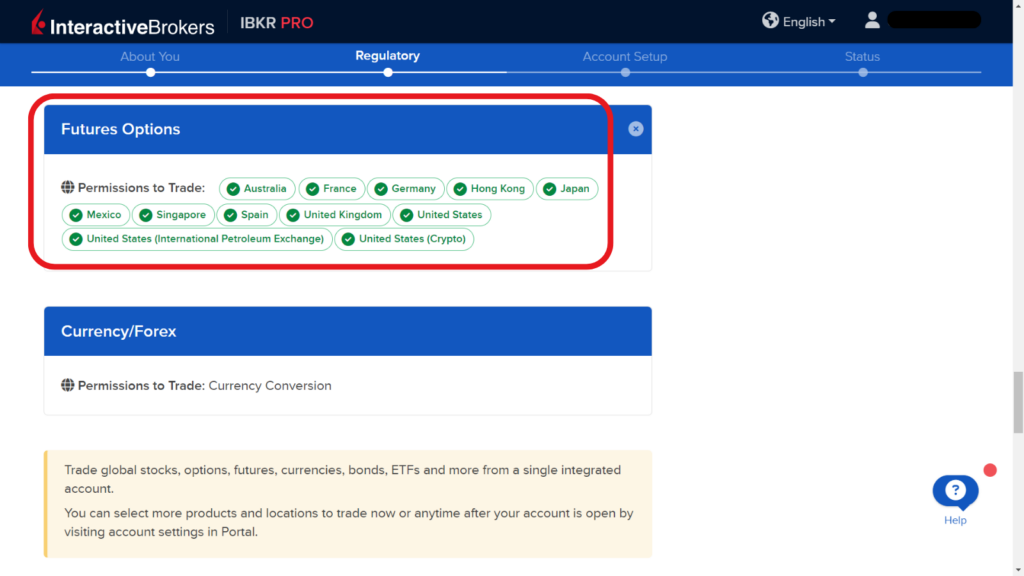
Task: Click the globe icon in the Currency/Forex section
Action: point(67,385)
